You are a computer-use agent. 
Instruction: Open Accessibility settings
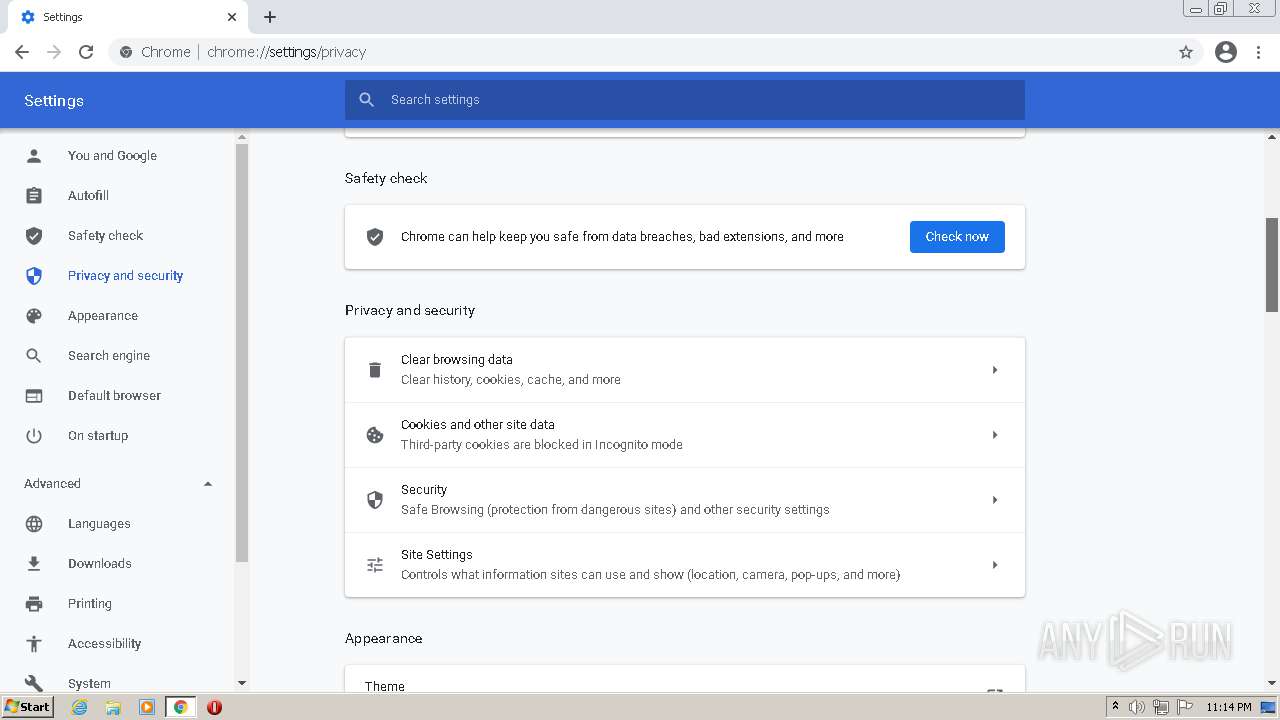pos(104,644)
